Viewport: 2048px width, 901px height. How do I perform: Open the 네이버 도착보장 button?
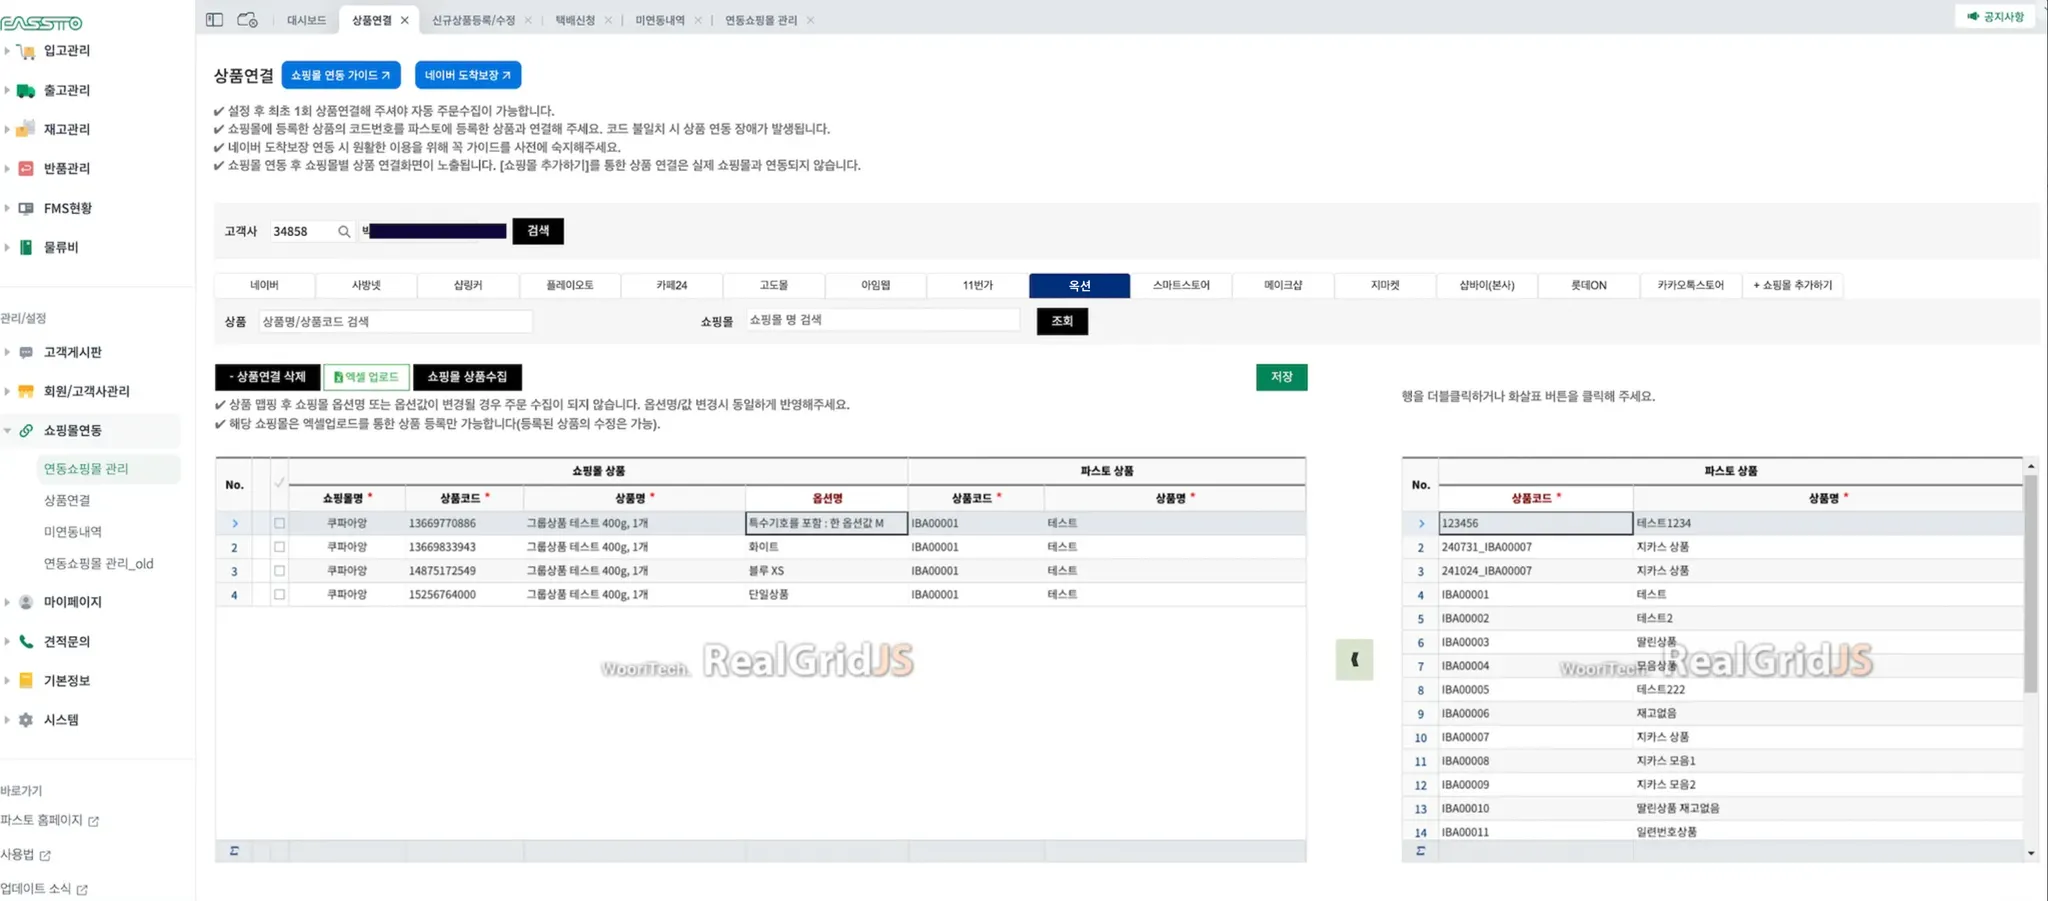click(468, 75)
